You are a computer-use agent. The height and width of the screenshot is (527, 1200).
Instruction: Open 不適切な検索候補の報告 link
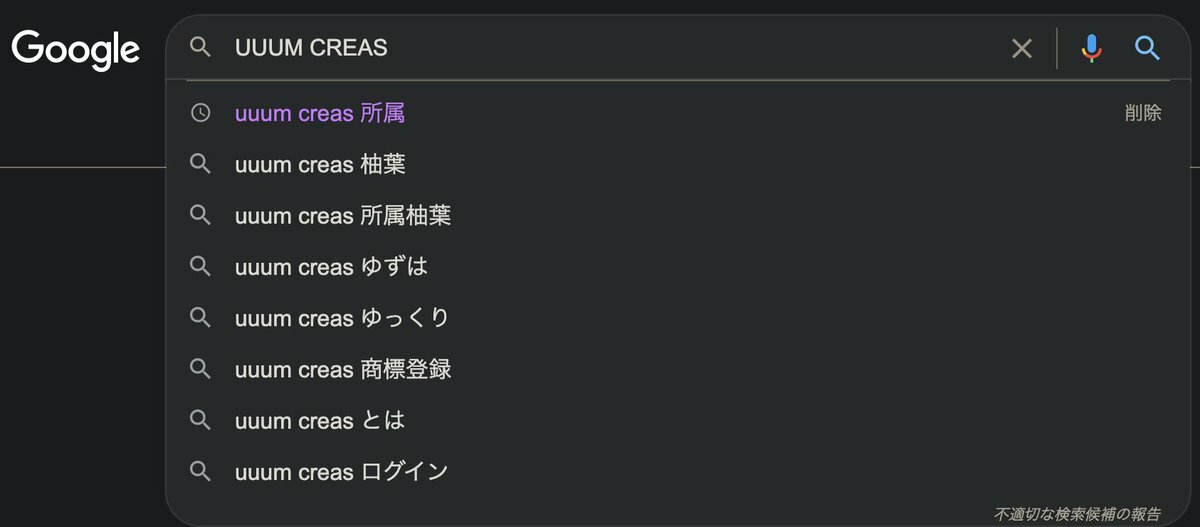[x=1077, y=514]
